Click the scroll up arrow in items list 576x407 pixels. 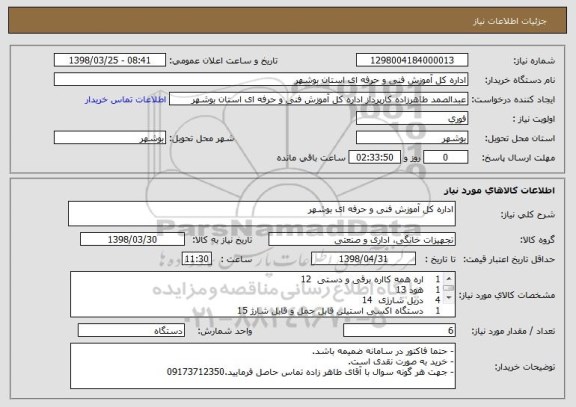click(x=449, y=278)
